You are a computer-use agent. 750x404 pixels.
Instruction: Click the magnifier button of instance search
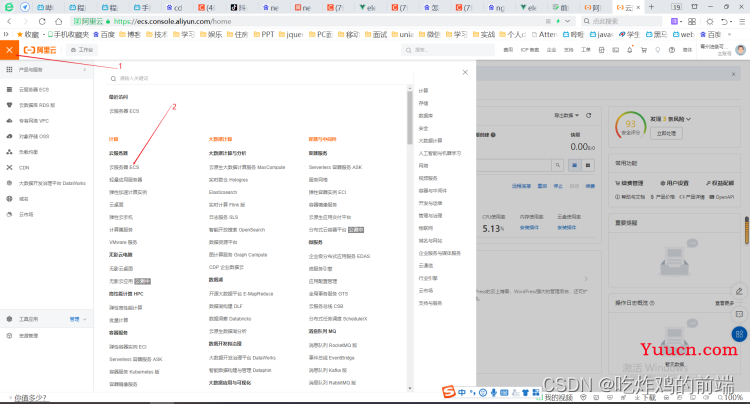point(557,165)
